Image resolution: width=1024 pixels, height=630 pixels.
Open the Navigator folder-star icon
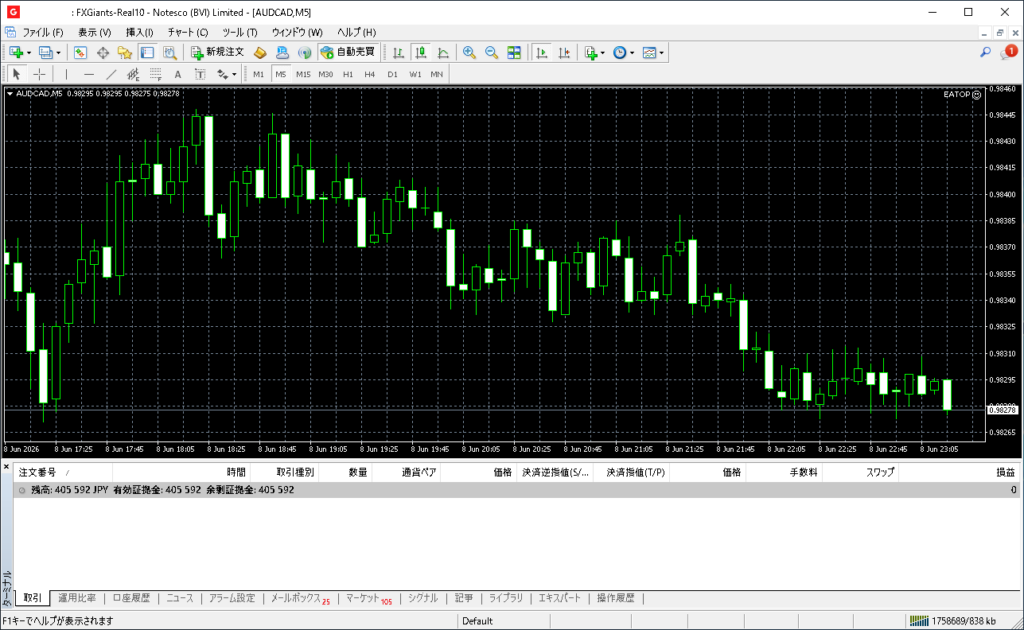coord(125,53)
